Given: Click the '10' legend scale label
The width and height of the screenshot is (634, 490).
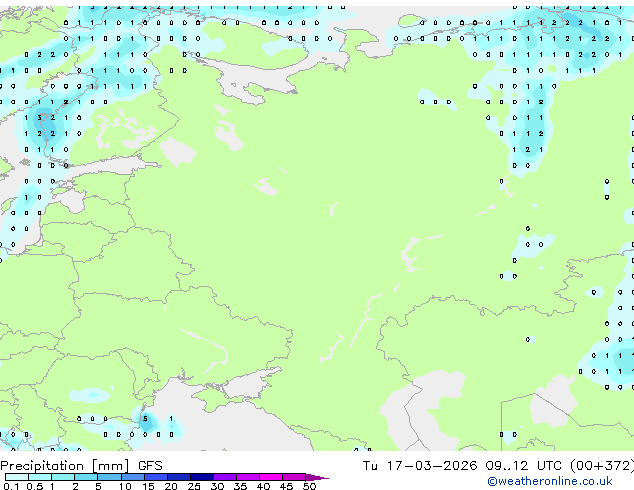Looking at the screenshot, I should coord(125,486).
